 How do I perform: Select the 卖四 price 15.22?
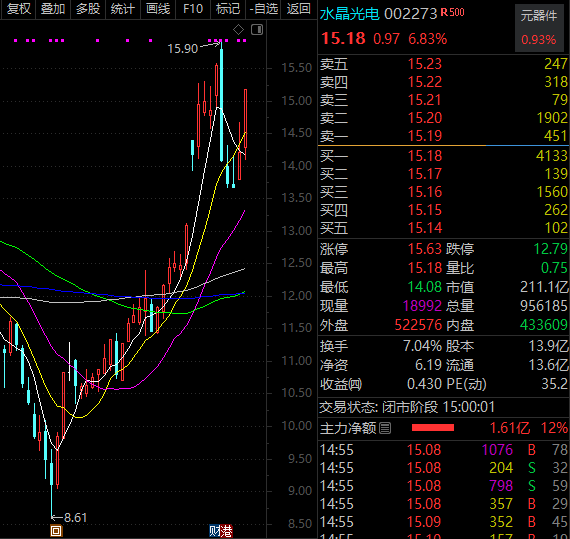pyautogui.click(x=424, y=82)
